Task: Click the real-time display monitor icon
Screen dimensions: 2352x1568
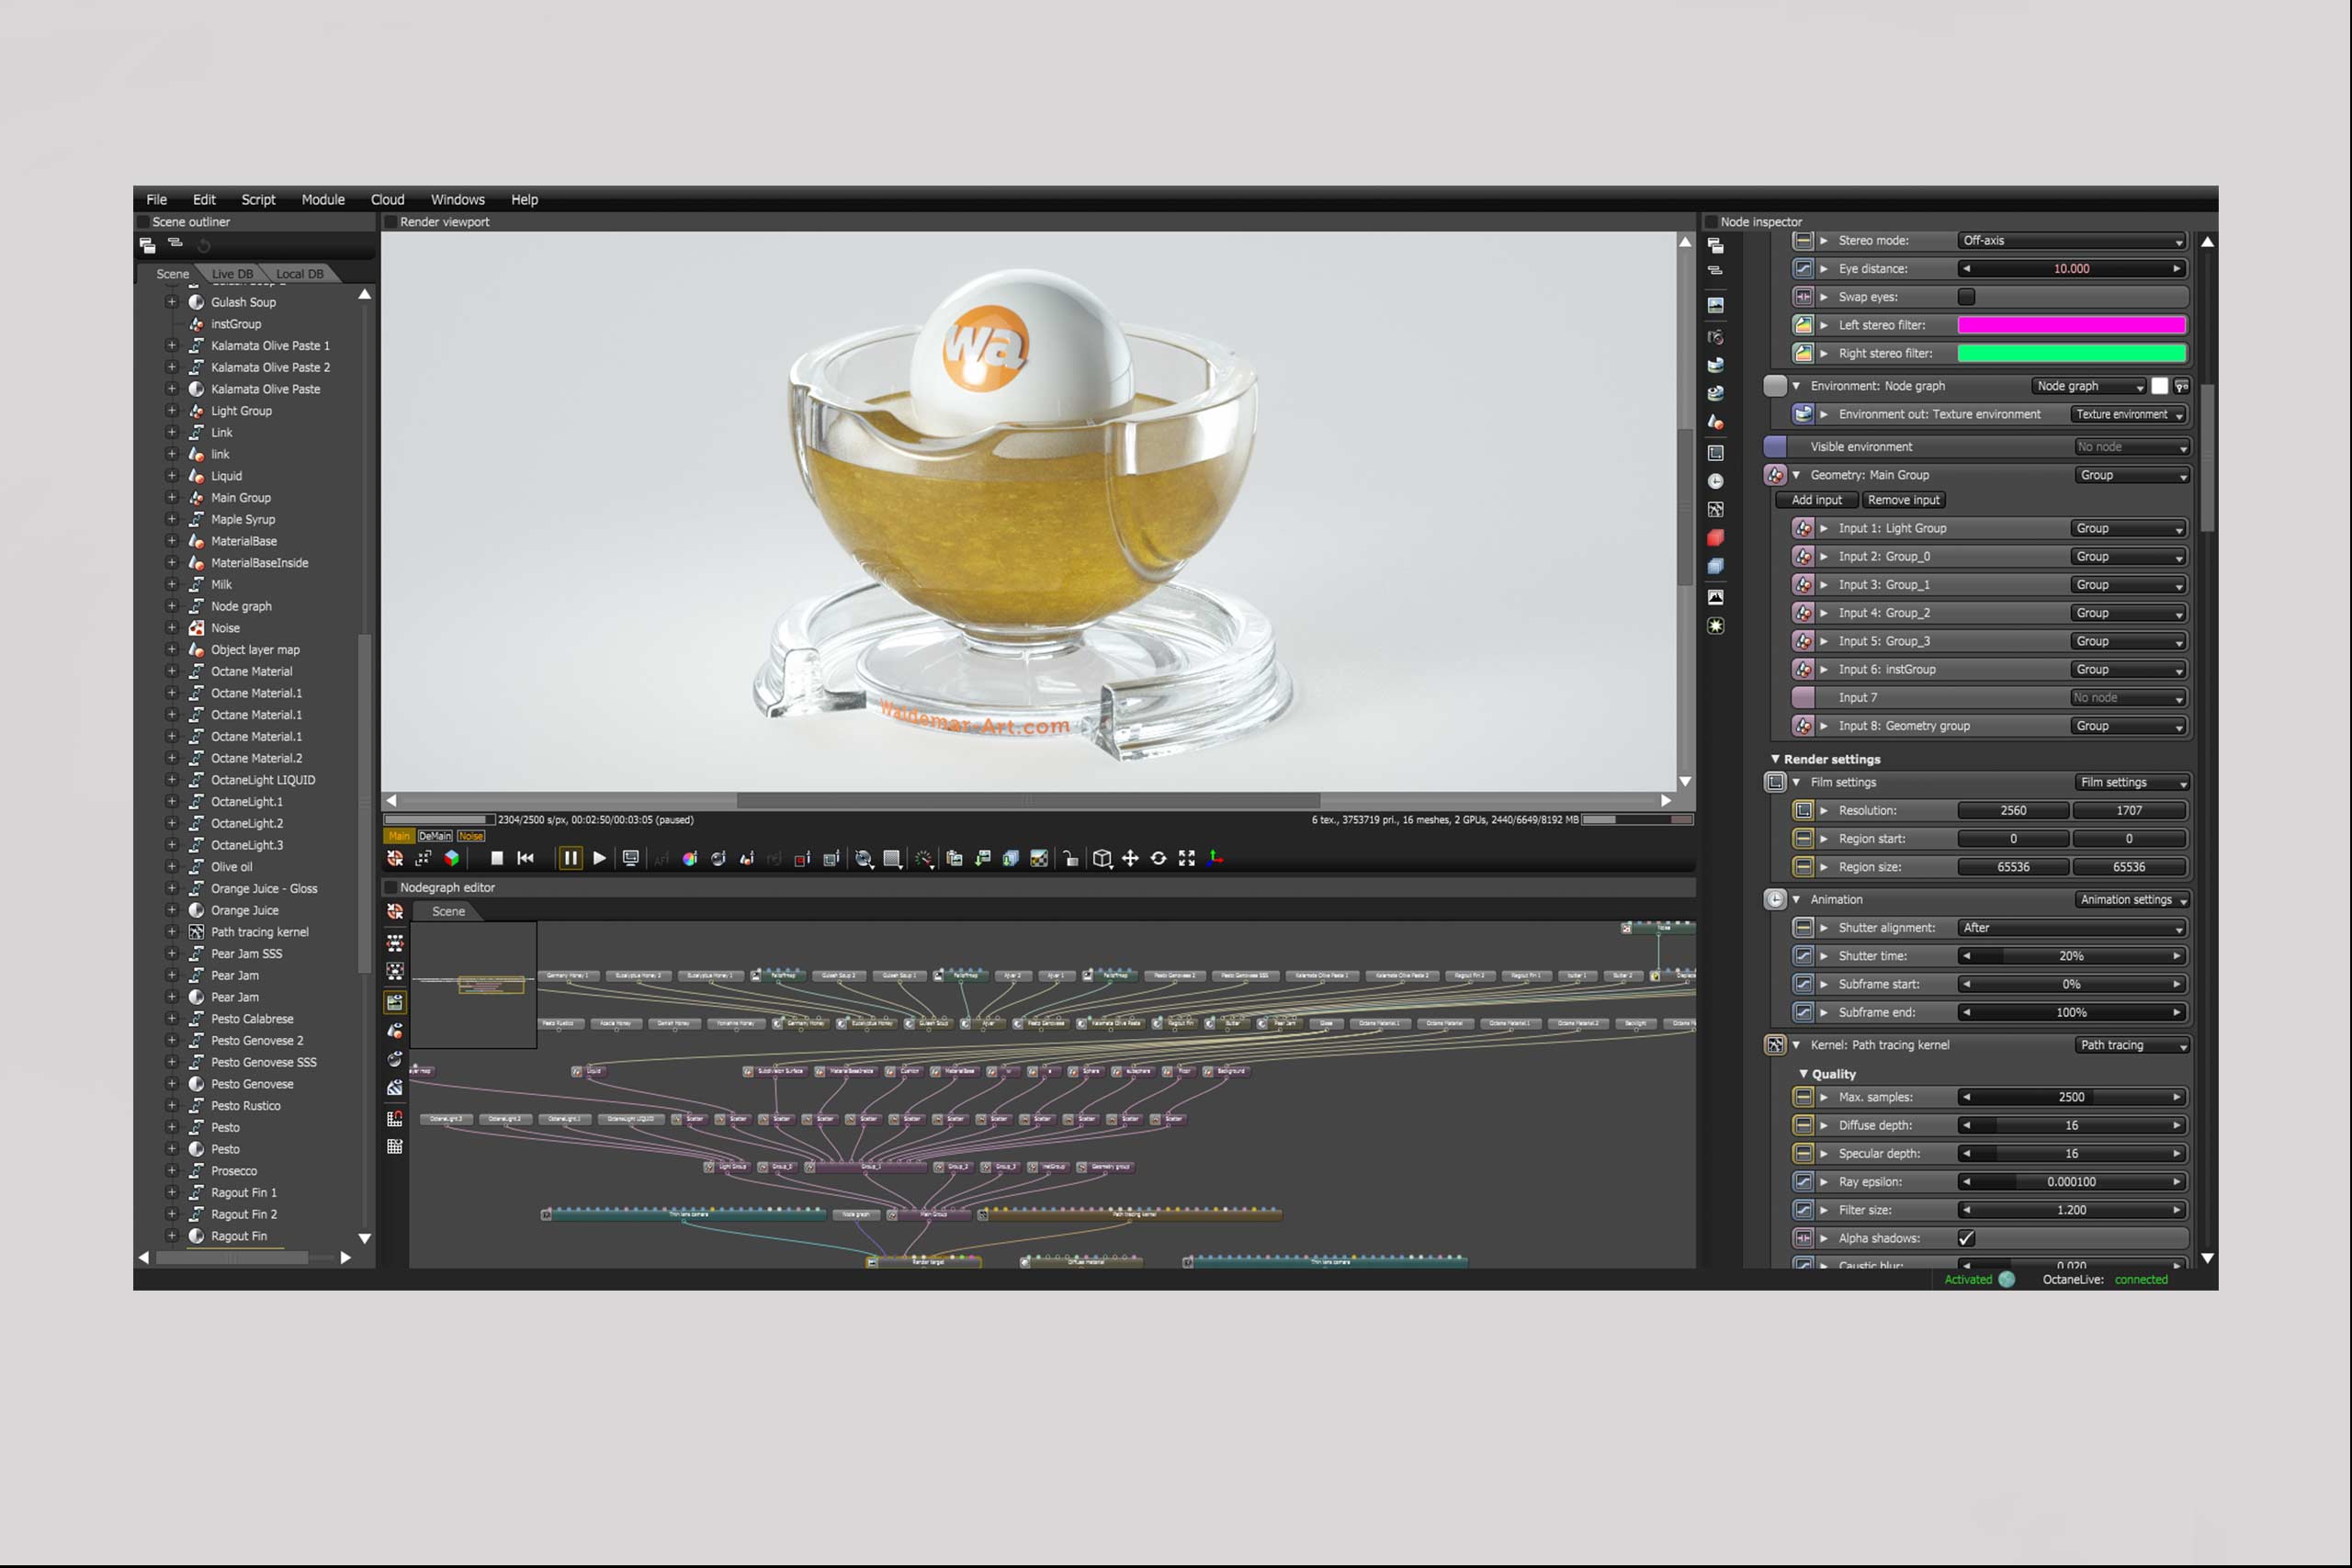Action: pyautogui.click(x=631, y=858)
